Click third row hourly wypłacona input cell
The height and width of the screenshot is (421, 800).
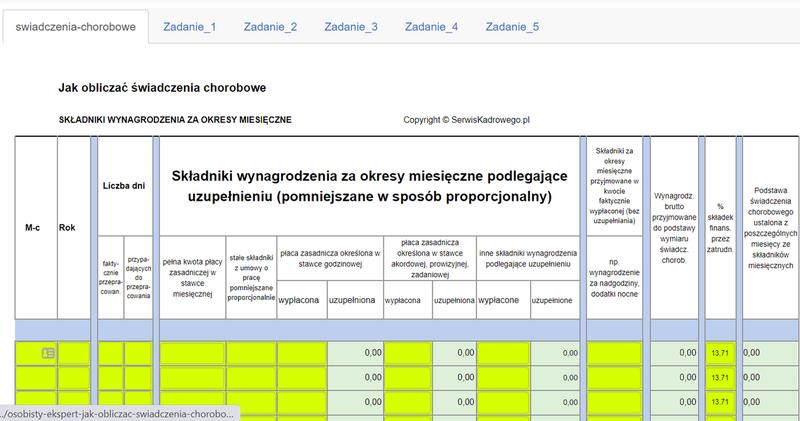[302, 402]
